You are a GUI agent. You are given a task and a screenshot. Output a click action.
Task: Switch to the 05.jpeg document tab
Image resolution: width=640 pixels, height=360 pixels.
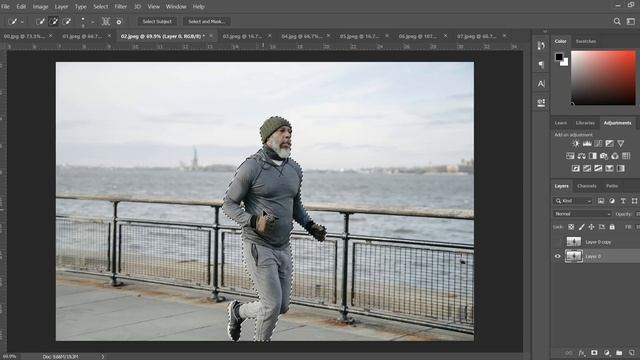tap(360, 36)
